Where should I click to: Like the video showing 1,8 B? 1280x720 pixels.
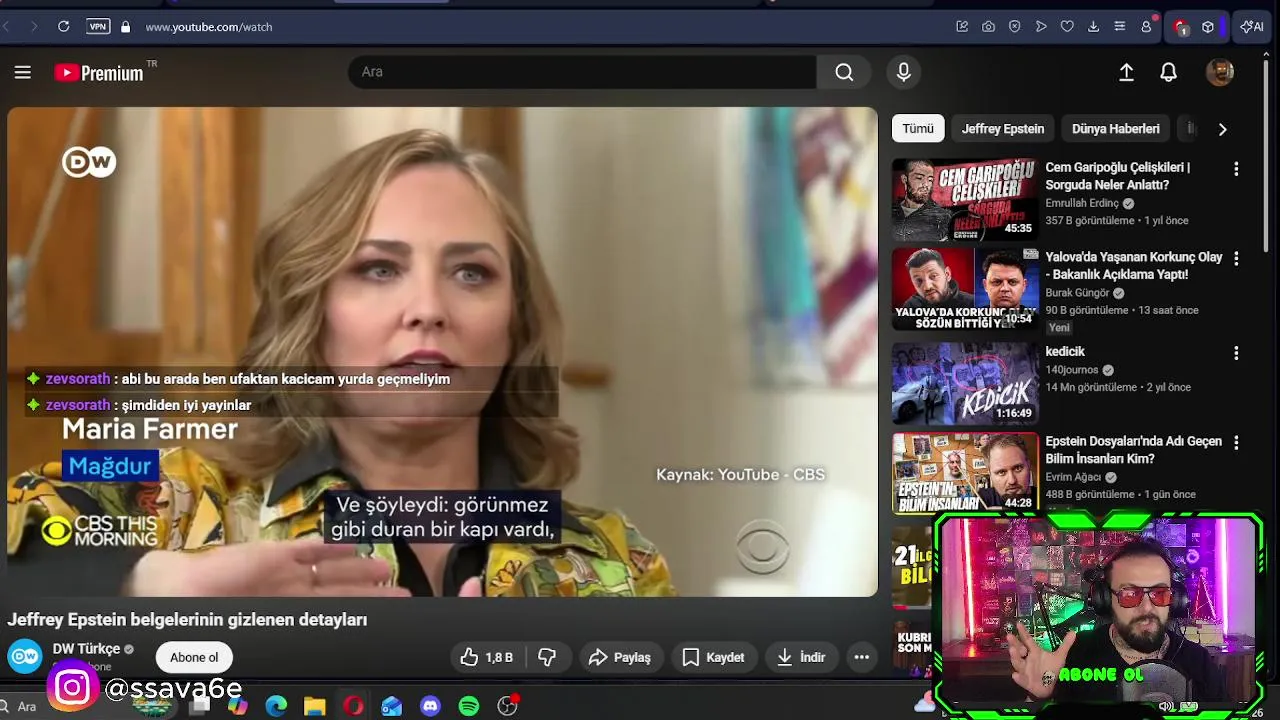(x=486, y=657)
